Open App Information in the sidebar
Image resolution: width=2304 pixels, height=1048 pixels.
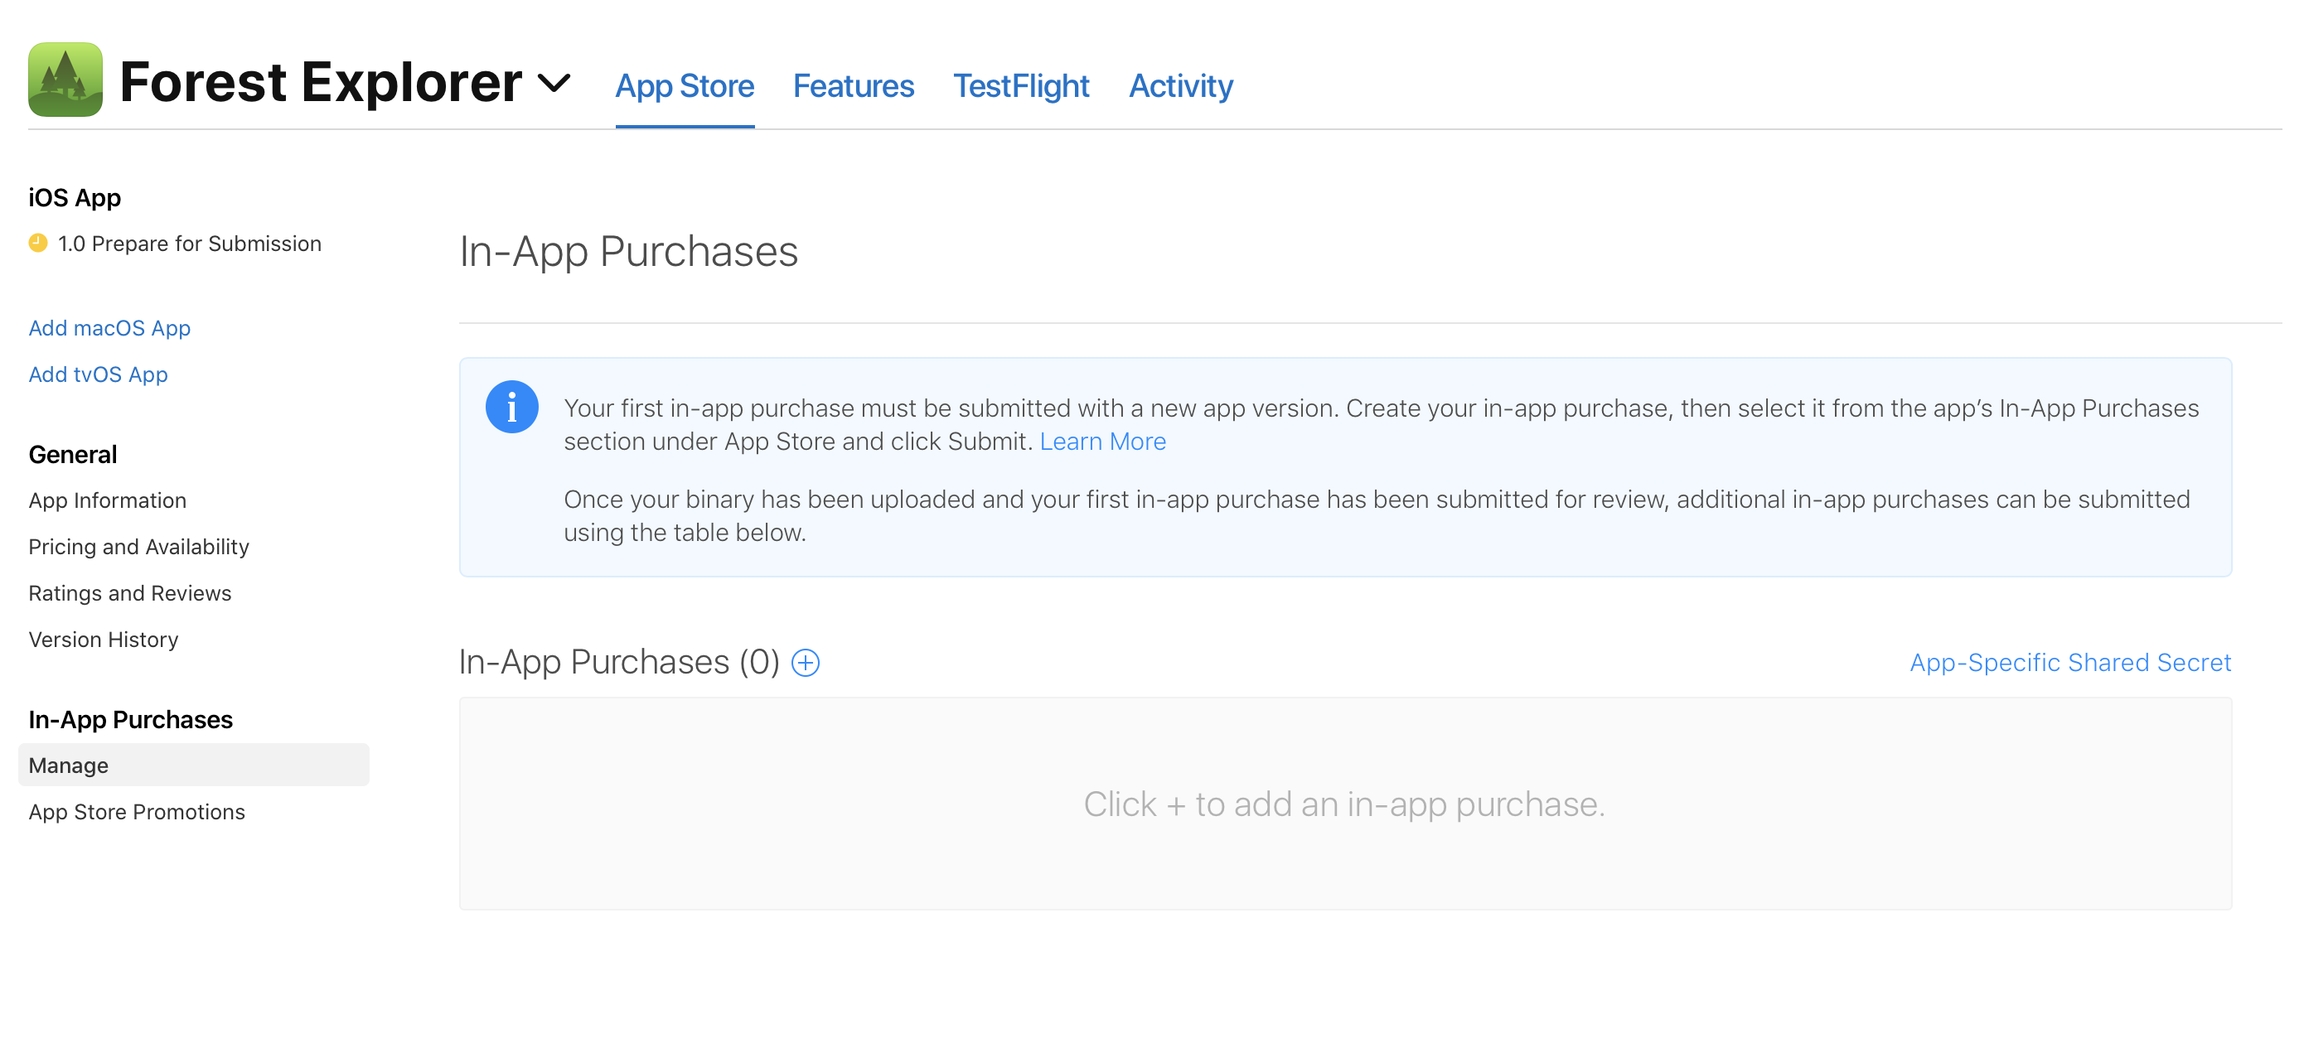tap(107, 500)
